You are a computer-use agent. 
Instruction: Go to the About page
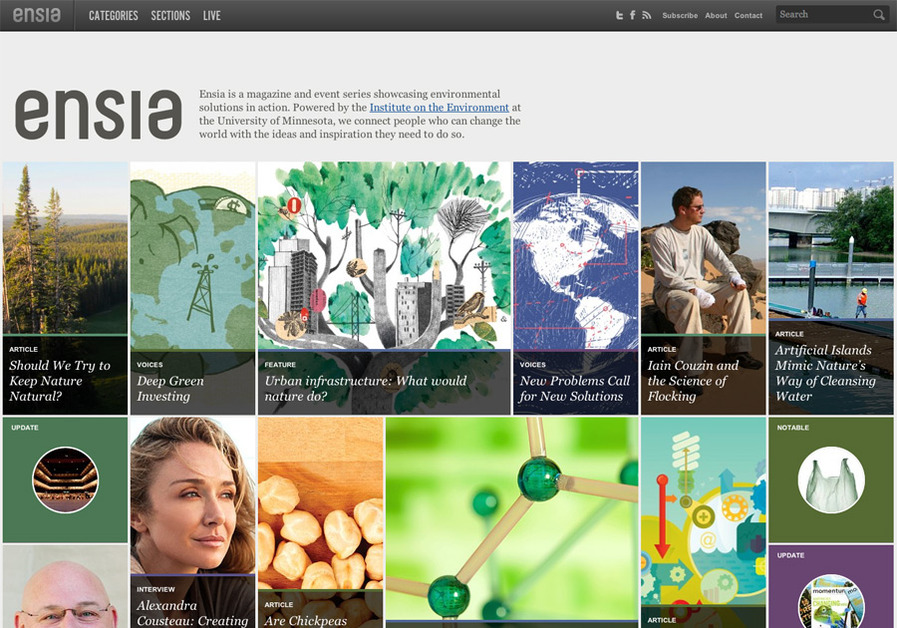[716, 15]
